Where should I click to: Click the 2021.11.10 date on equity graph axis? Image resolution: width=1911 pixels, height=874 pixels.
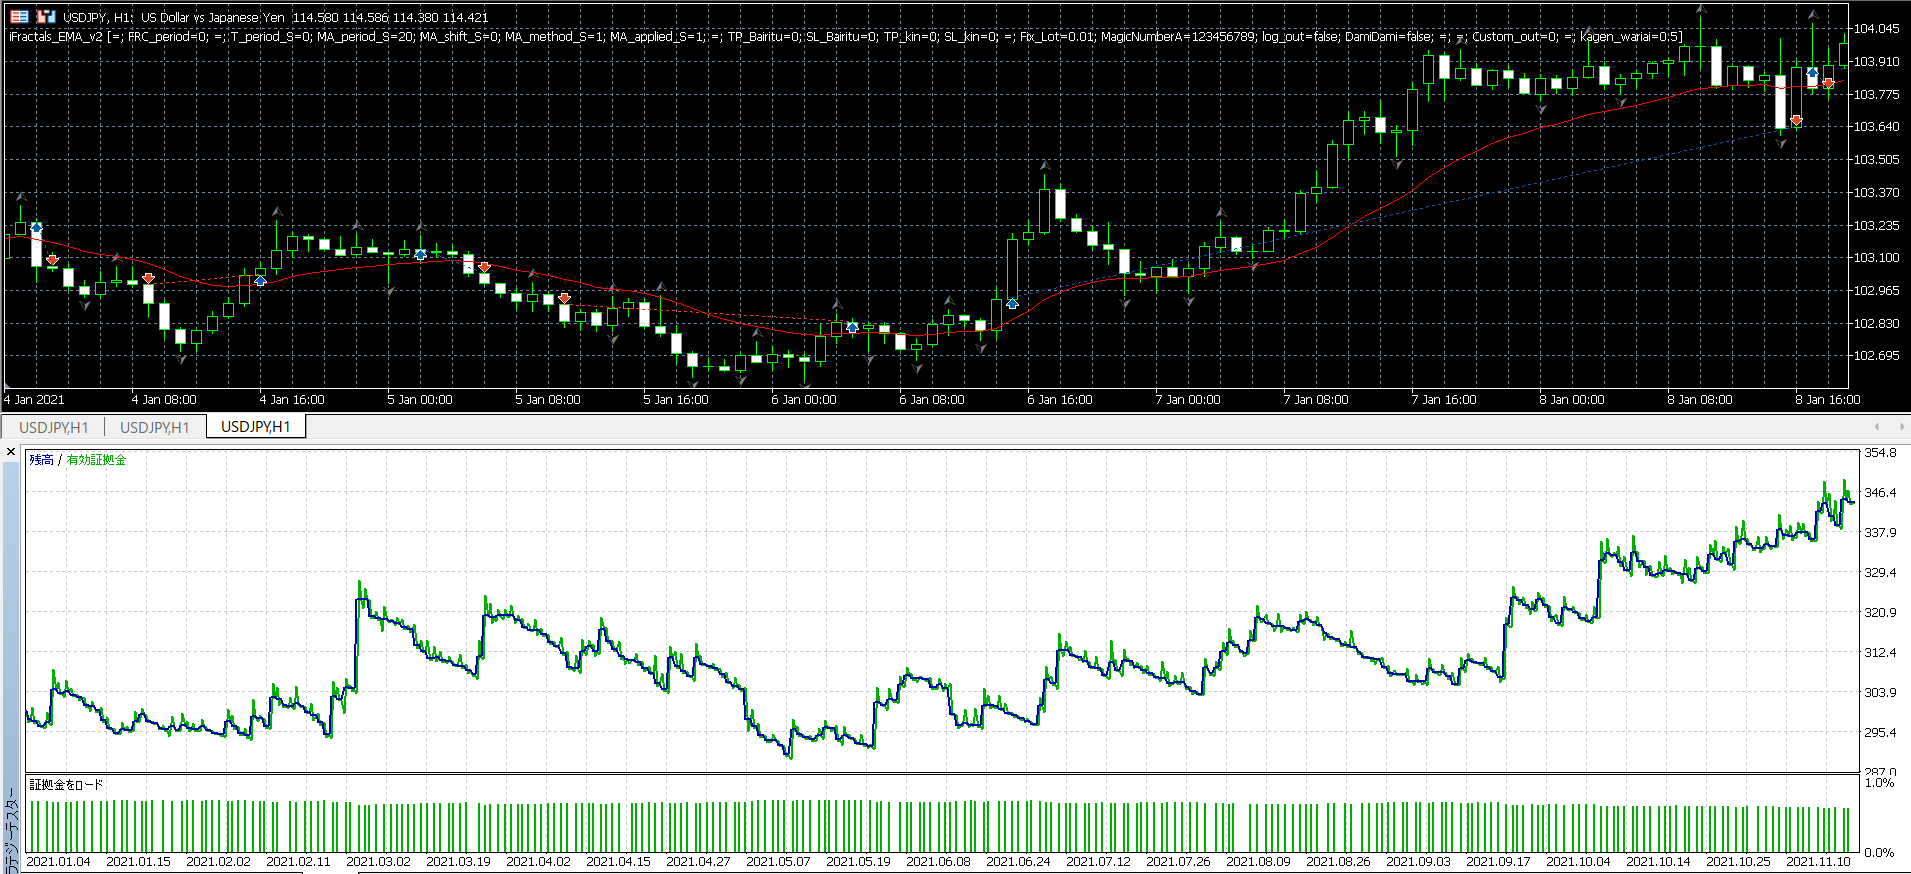click(x=1818, y=862)
